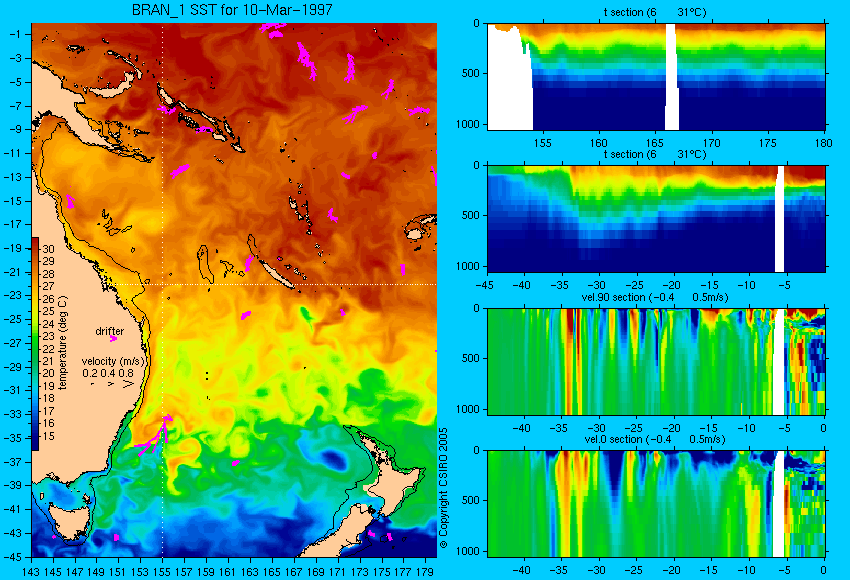Click the '143' longitude tick on the map
This screenshot has height=580, width=850.
click(x=31, y=571)
